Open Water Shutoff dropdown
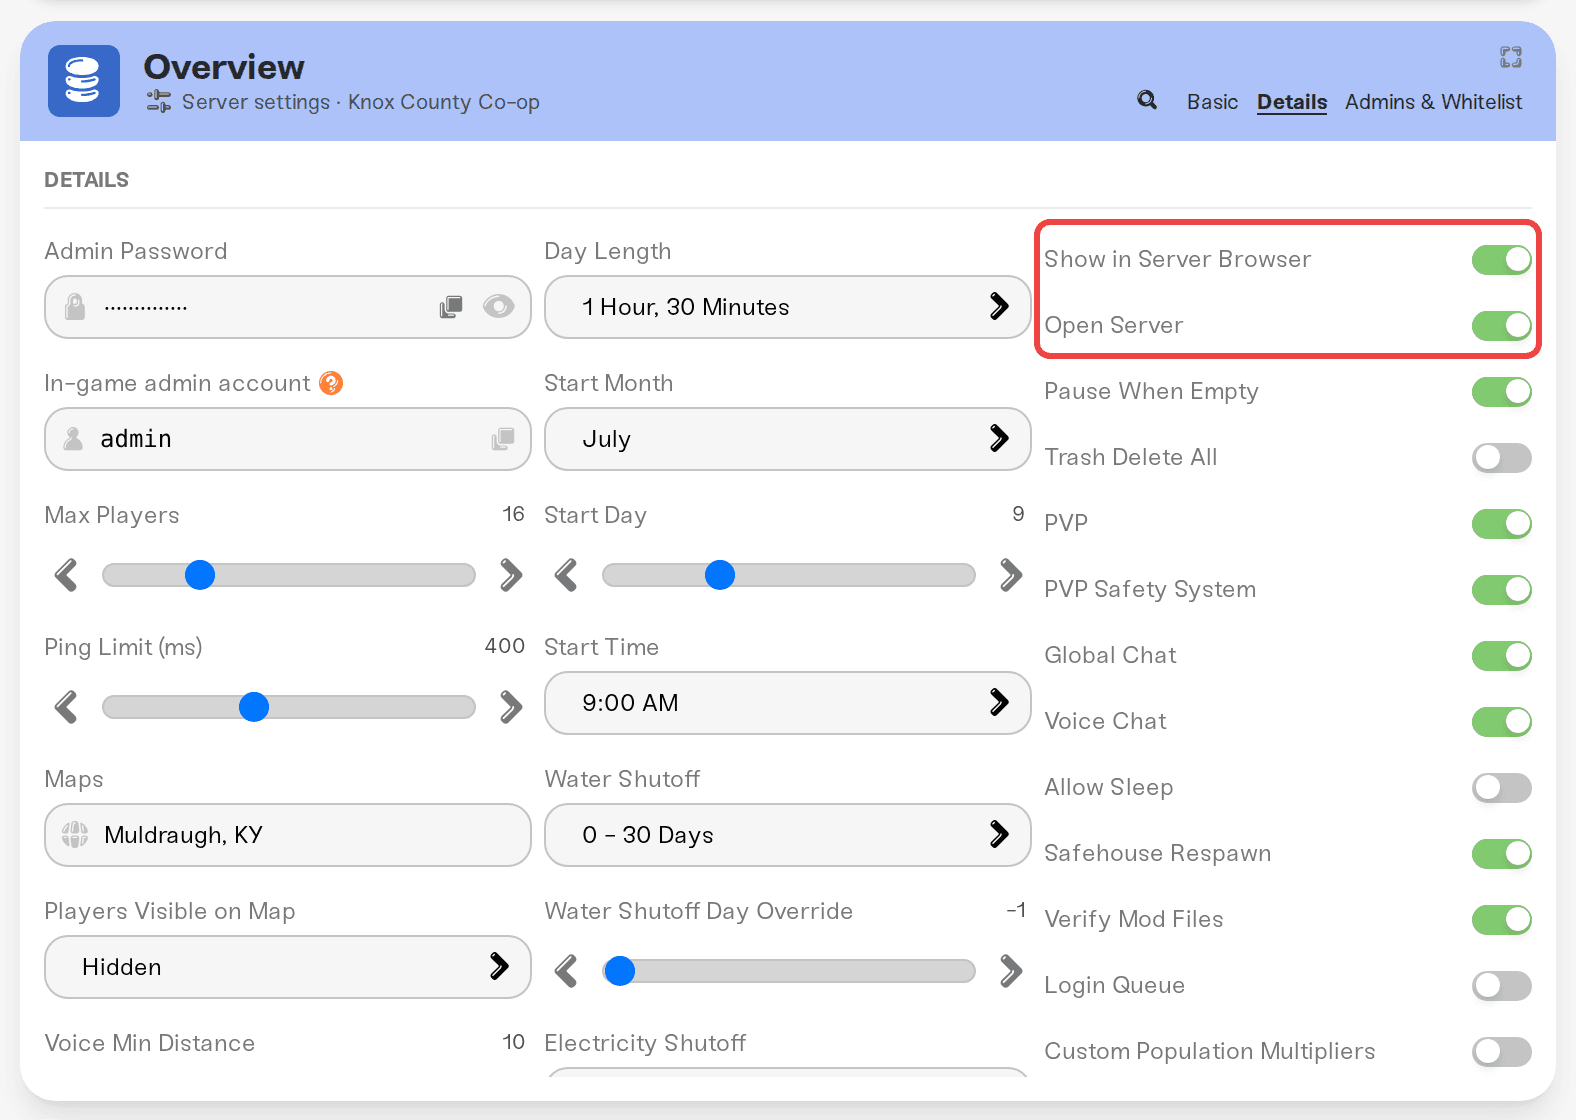The image size is (1576, 1120). (788, 835)
